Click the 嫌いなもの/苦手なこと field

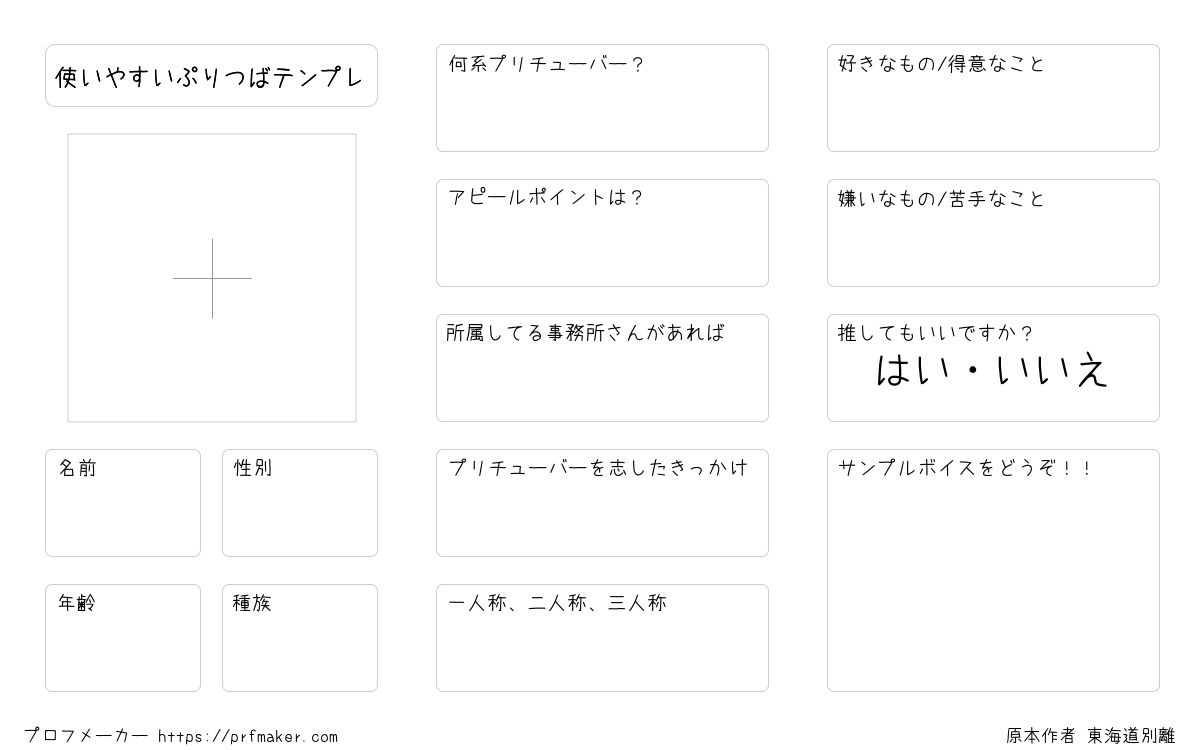pos(993,233)
